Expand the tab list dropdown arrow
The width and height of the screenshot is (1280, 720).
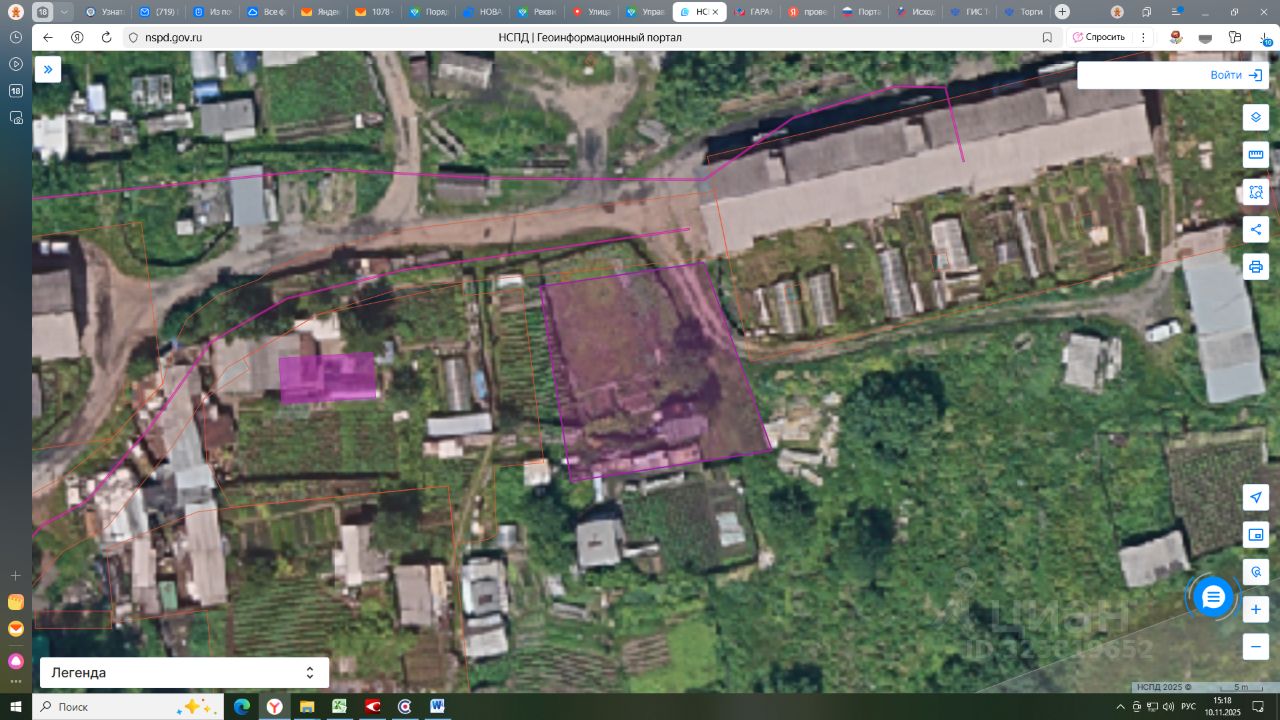pos(65,12)
